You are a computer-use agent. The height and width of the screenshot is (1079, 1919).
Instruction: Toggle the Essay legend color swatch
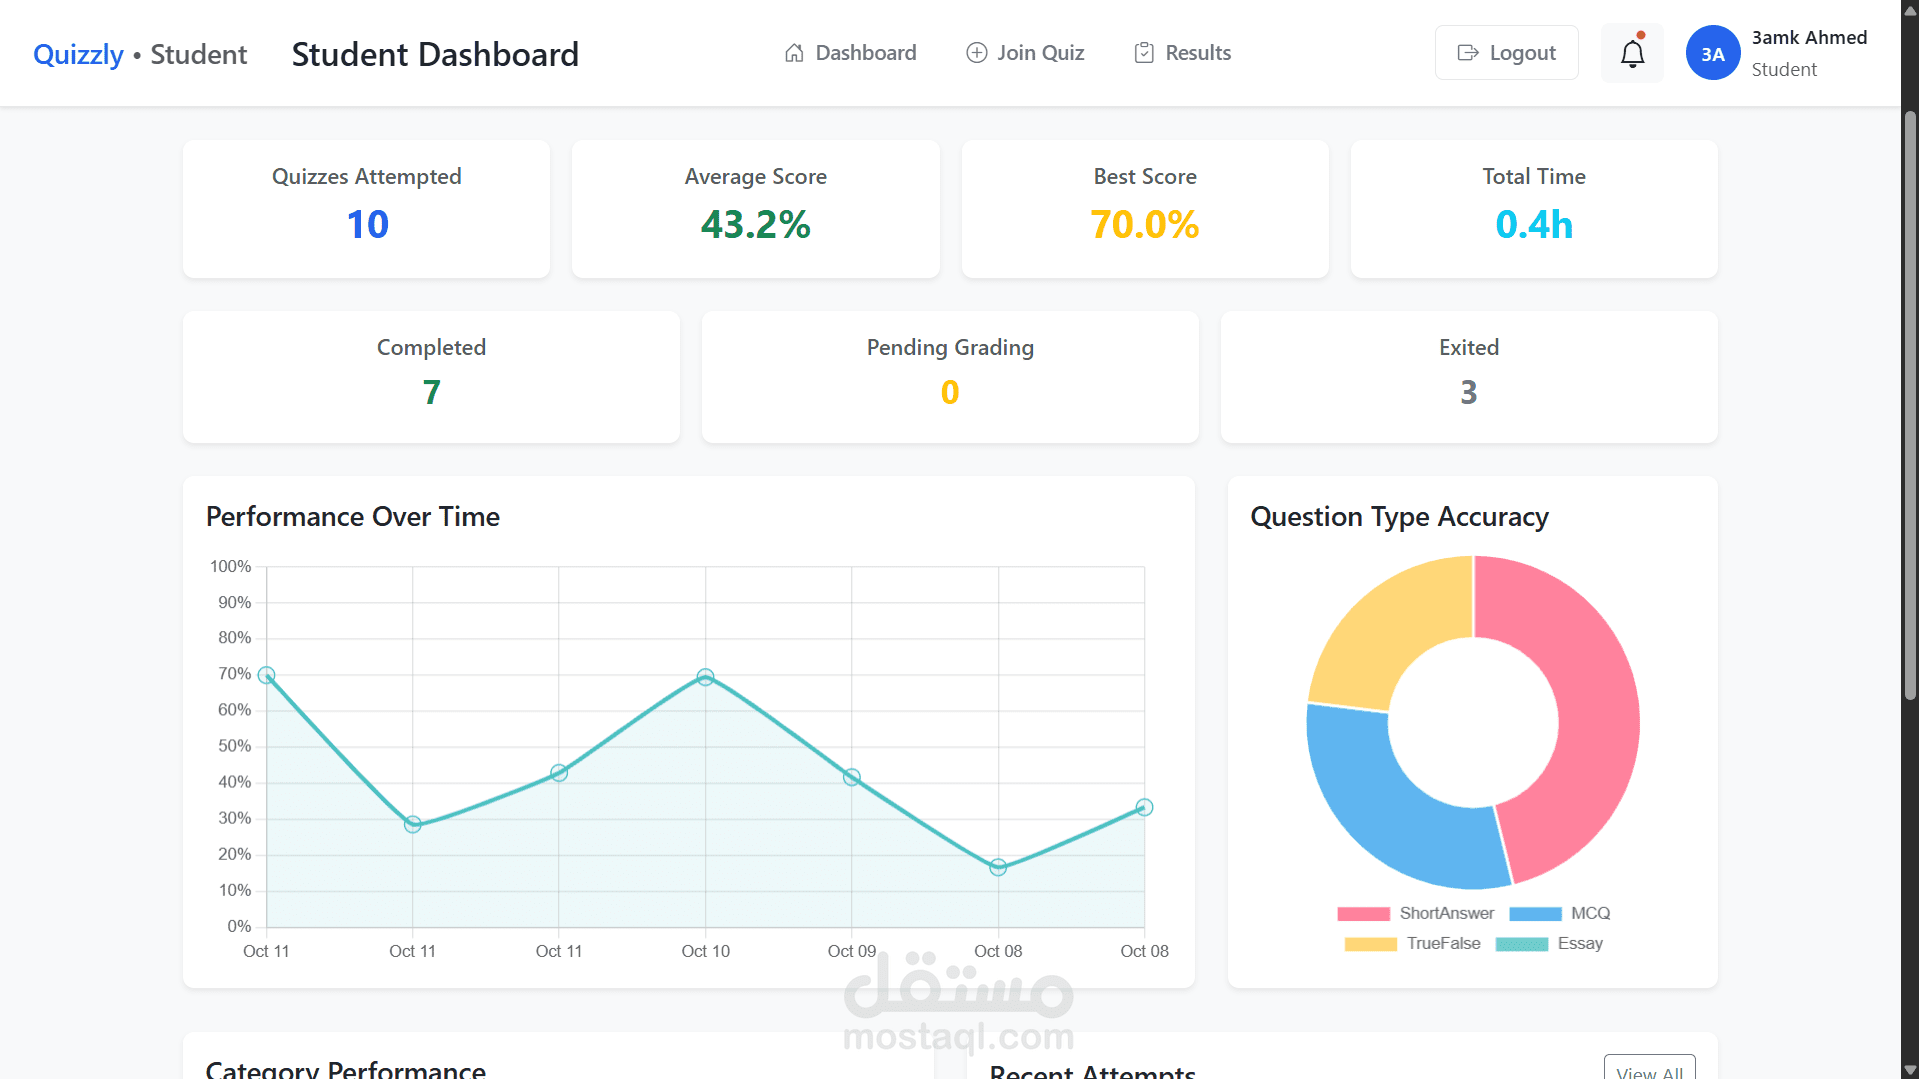pyautogui.click(x=1522, y=944)
